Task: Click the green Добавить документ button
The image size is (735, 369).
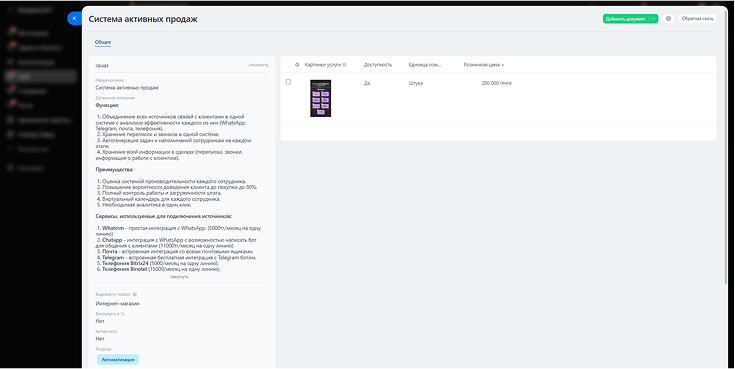Action: pyautogui.click(x=626, y=19)
